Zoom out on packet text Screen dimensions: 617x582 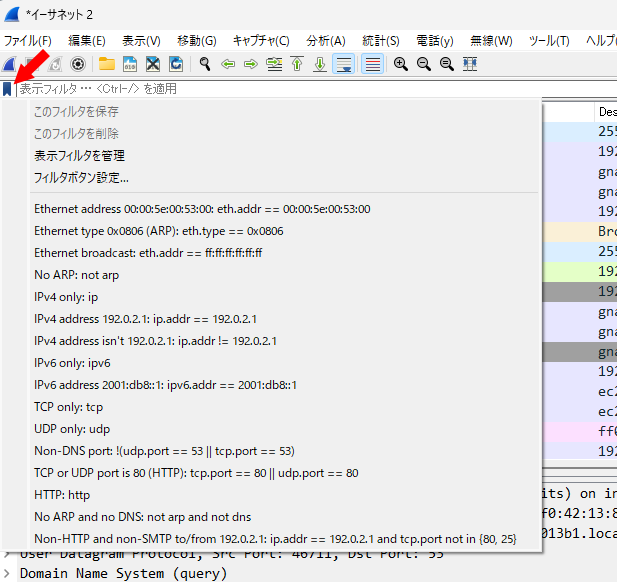click(x=424, y=64)
